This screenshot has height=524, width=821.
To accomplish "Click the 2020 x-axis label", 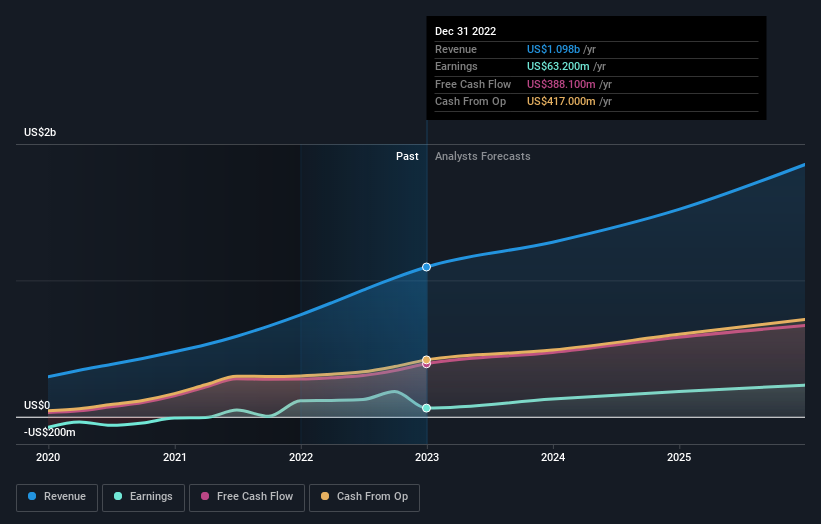I will click(48, 457).
